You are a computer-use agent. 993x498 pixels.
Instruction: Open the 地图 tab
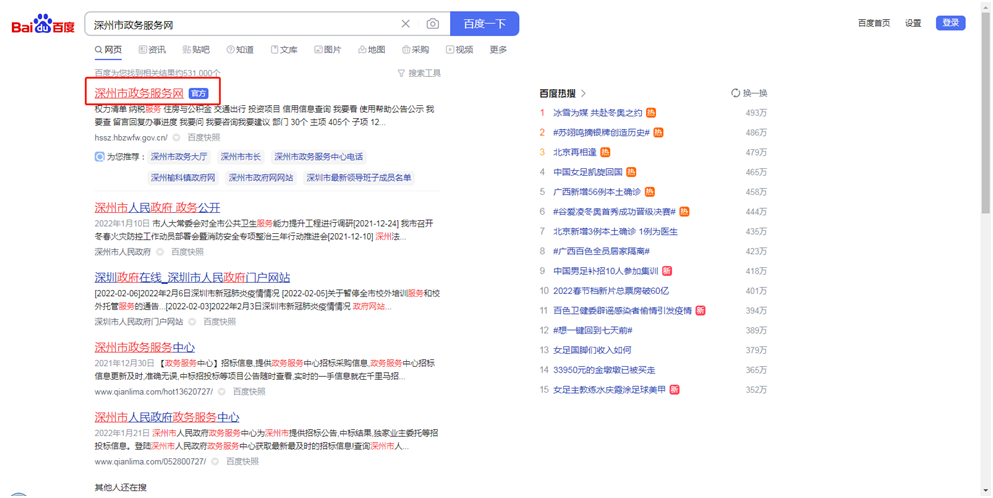[372, 49]
